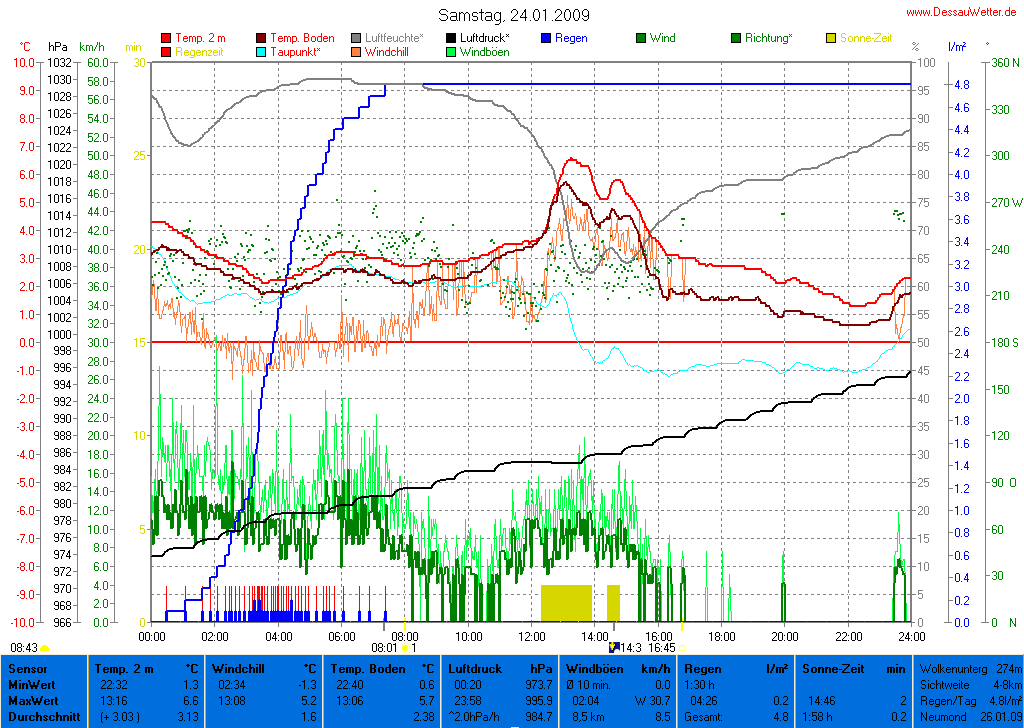This screenshot has height=728, width=1024.
Task: Click the chart title Samstag, 24.01.2009
Action: [x=513, y=15]
